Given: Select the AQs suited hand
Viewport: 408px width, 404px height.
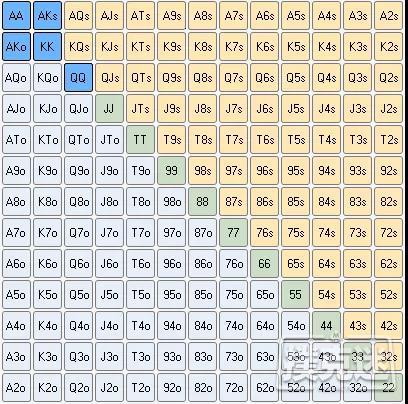Looking at the screenshot, I should tap(79, 16).
